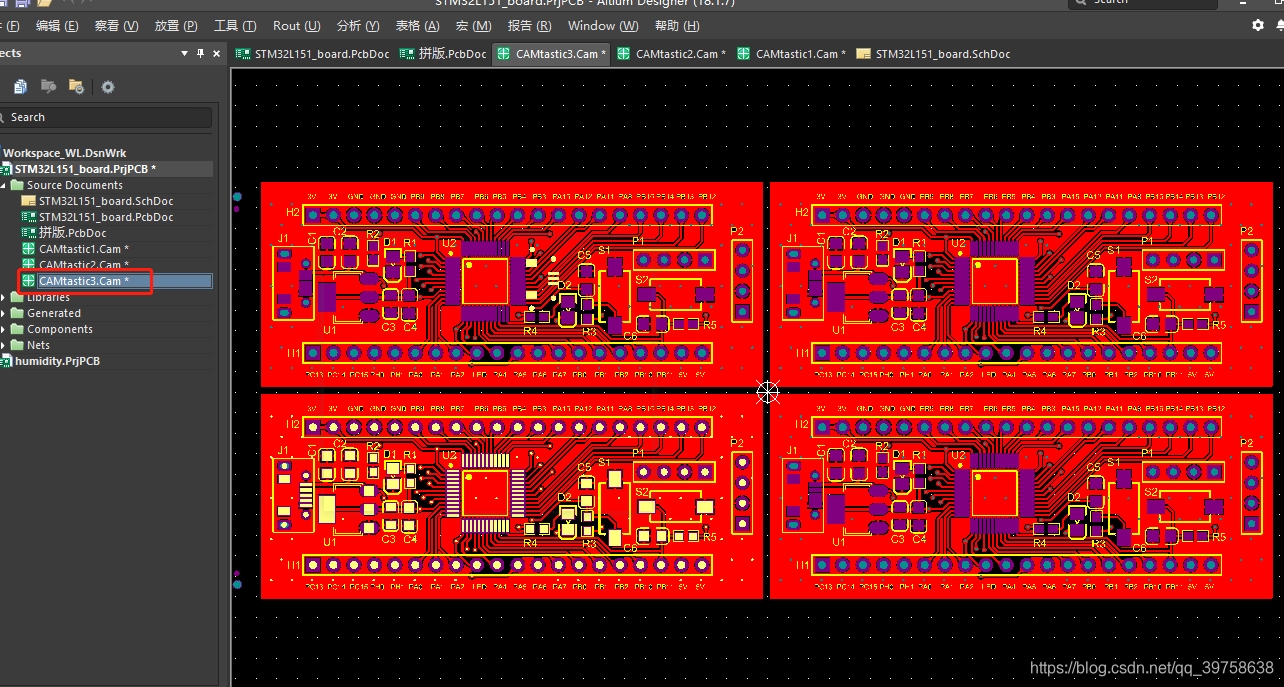
Task: Click the folder with gear icon in Projects toolbar
Action: click(x=76, y=87)
